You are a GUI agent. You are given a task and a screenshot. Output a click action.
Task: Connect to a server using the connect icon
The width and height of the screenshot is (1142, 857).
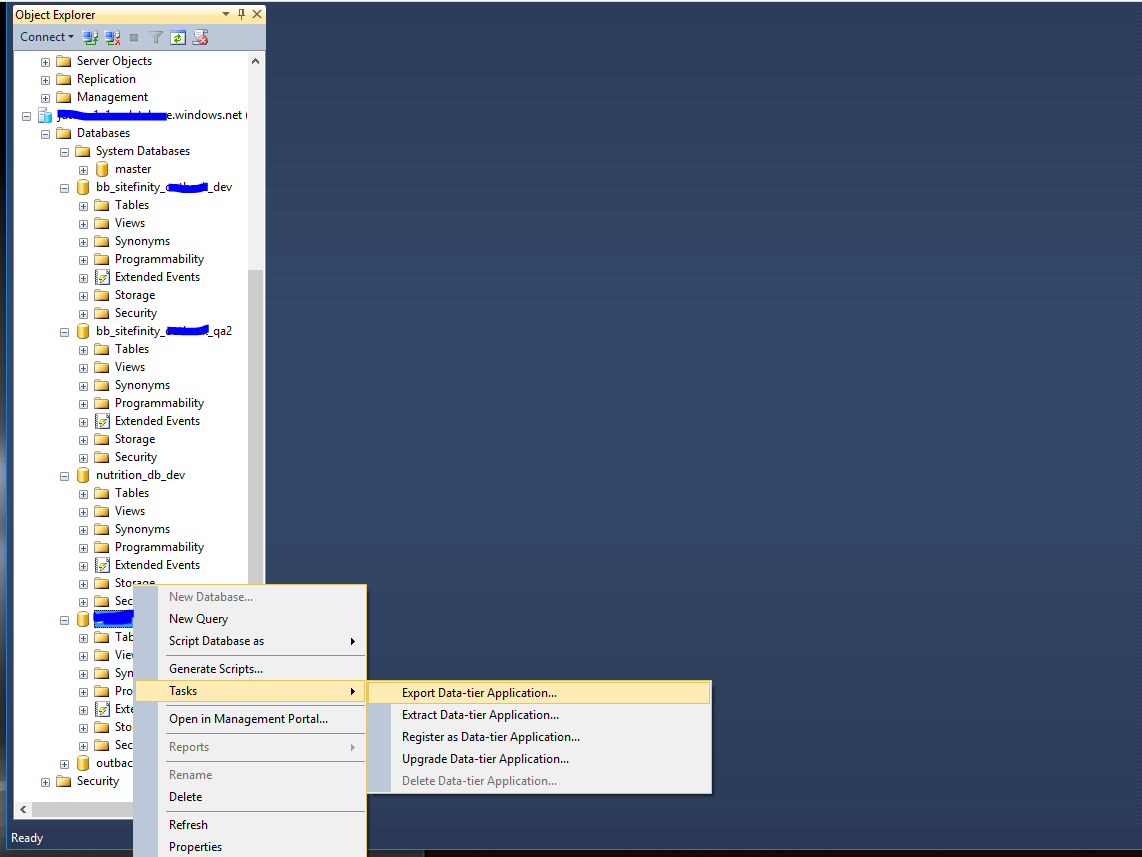click(x=90, y=37)
